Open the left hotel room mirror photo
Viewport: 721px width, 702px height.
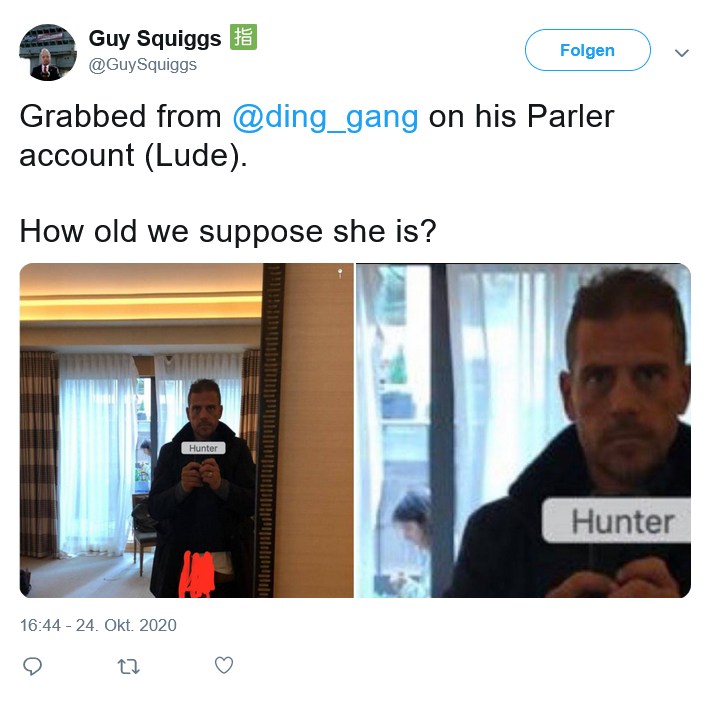point(187,430)
